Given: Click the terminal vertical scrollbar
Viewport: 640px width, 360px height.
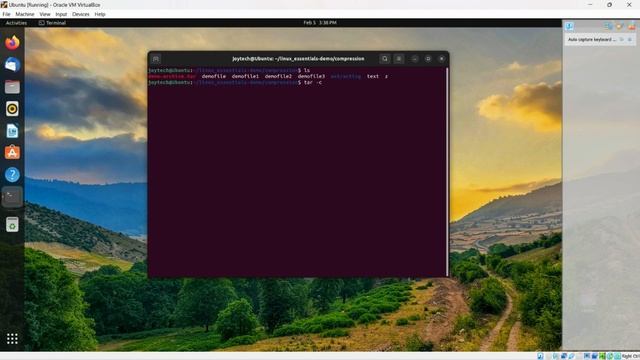Looking at the screenshot, I should pyautogui.click(x=447, y=171).
